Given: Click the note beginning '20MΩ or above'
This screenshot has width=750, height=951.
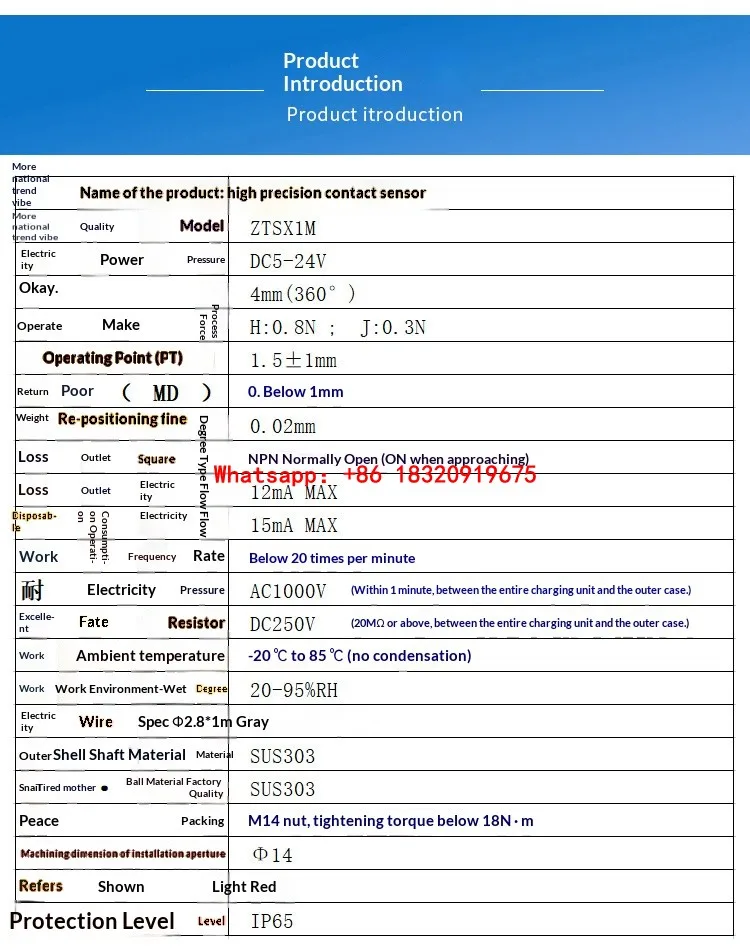Looking at the screenshot, I should pyautogui.click(x=520, y=623).
